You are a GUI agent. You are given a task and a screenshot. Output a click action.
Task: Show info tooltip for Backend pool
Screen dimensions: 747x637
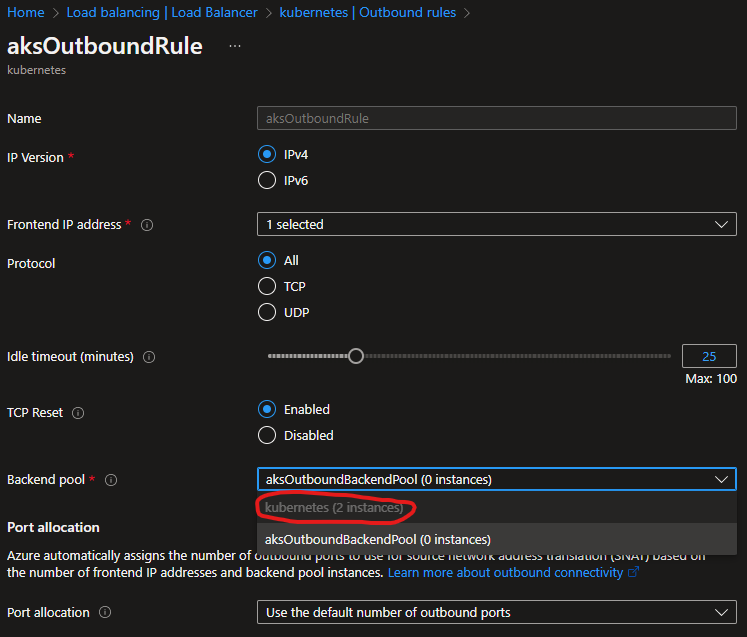pos(111,480)
